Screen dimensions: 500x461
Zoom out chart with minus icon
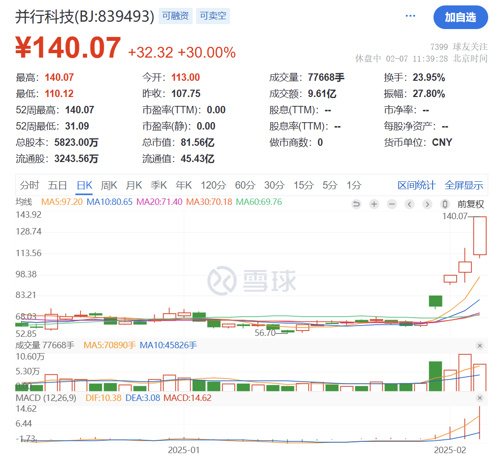392,204
